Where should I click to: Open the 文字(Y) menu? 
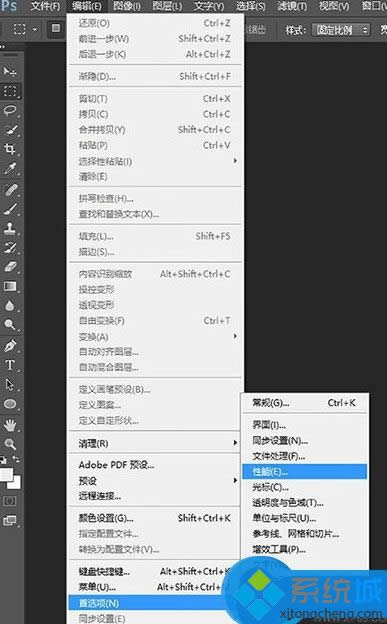click(x=209, y=6)
